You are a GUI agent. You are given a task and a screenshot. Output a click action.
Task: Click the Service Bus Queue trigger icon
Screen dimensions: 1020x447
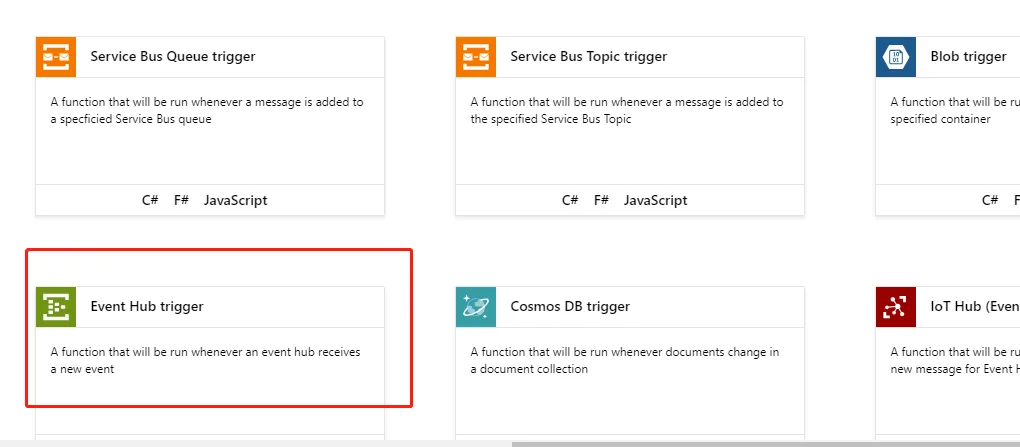point(56,57)
